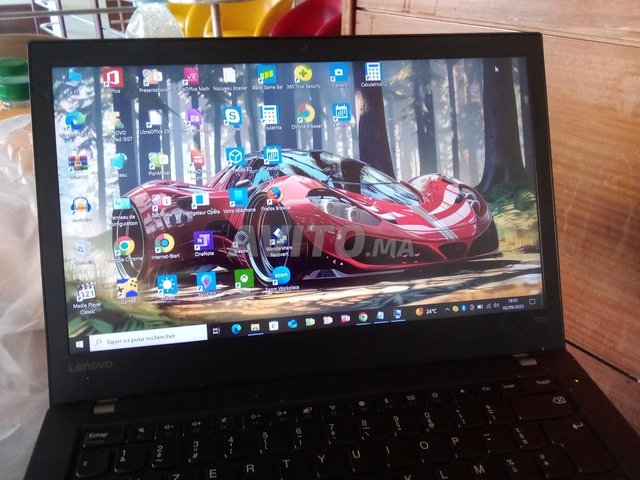Screen dimensions: 640x480
Task: Open the Votre téléphone desktop shortcut
Action: (x=239, y=200)
